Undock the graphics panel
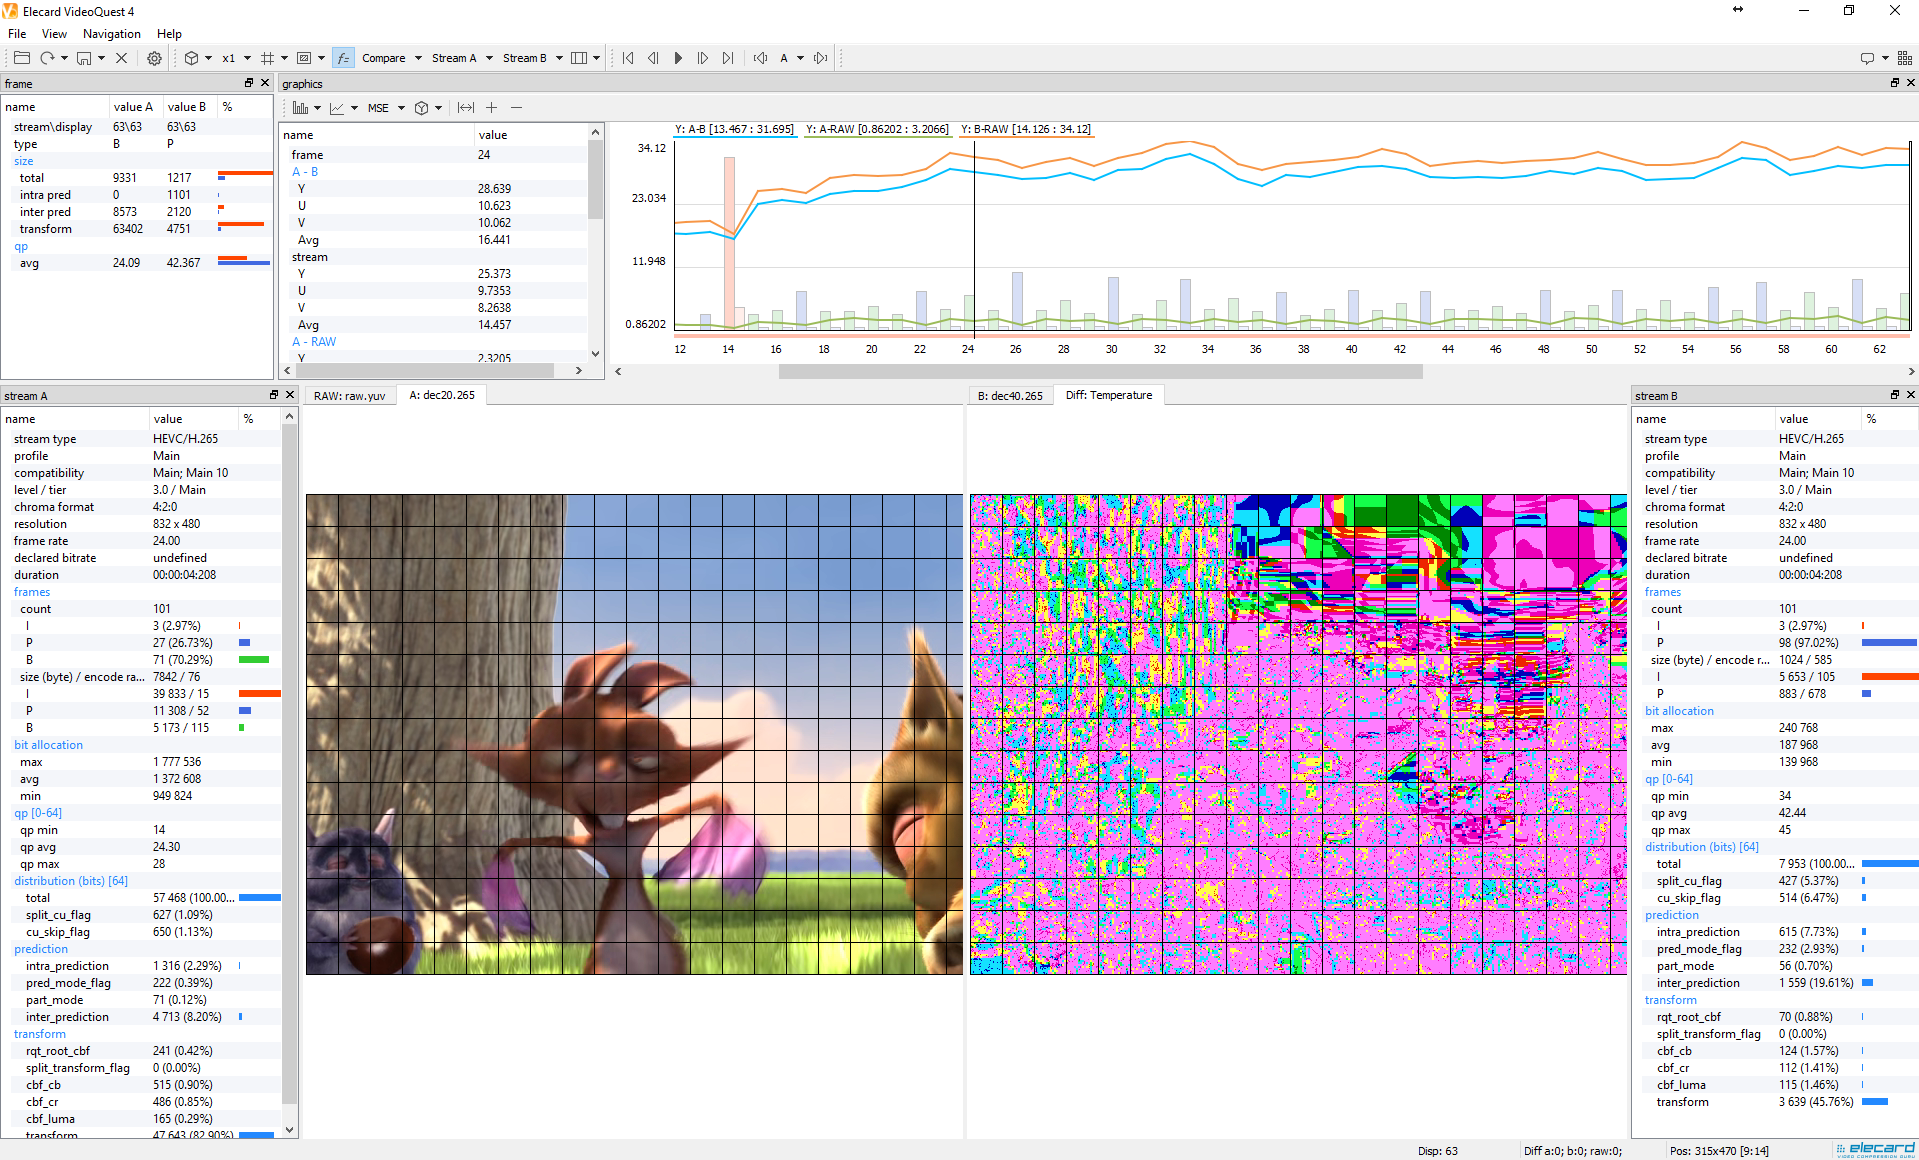Image resolution: width=1919 pixels, height=1160 pixels. [x=1895, y=83]
